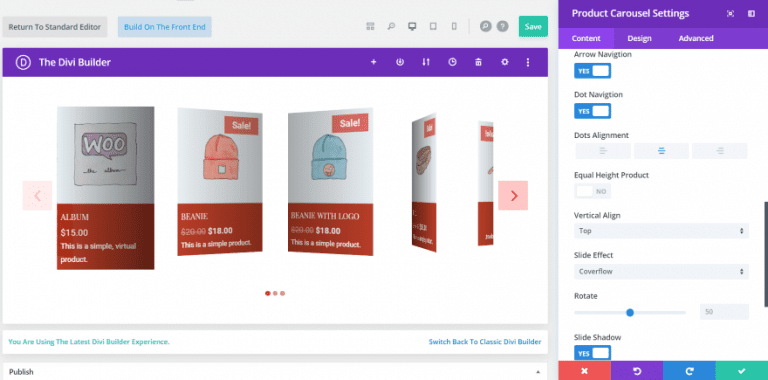The width and height of the screenshot is (768, 380).
Task: Click the Sale badge on Beanie
Action: coord(241,125)
